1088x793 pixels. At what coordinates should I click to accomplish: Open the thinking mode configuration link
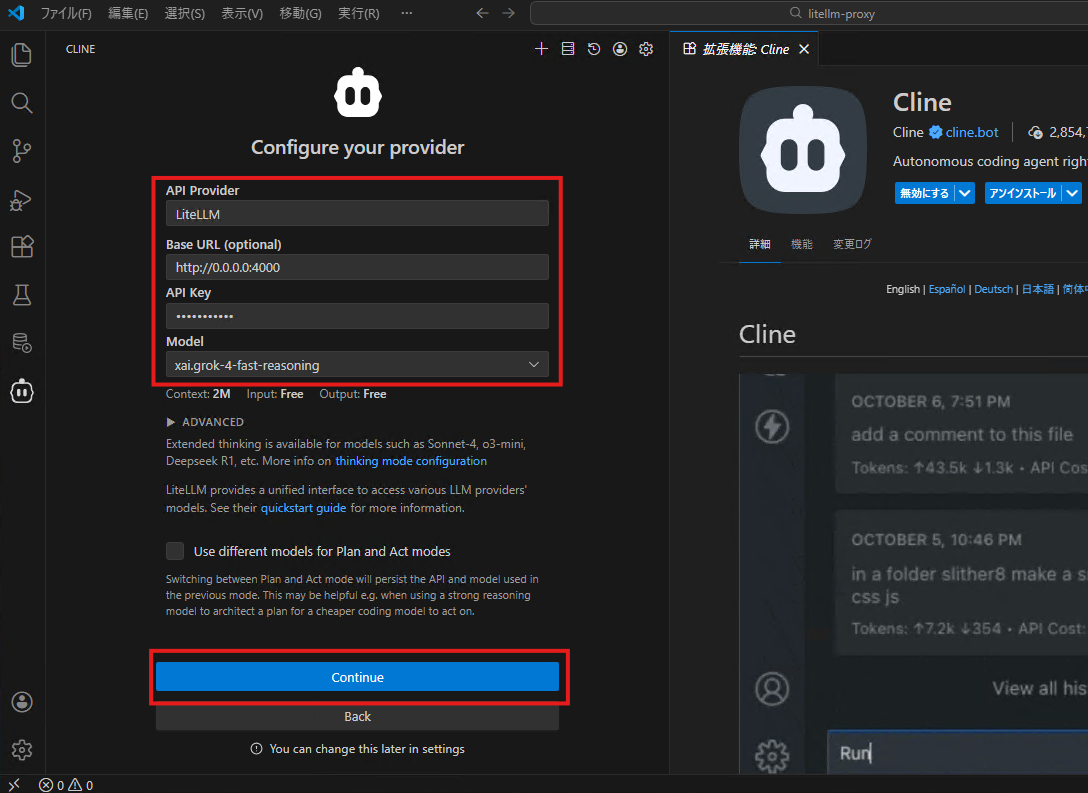point(411,461)
